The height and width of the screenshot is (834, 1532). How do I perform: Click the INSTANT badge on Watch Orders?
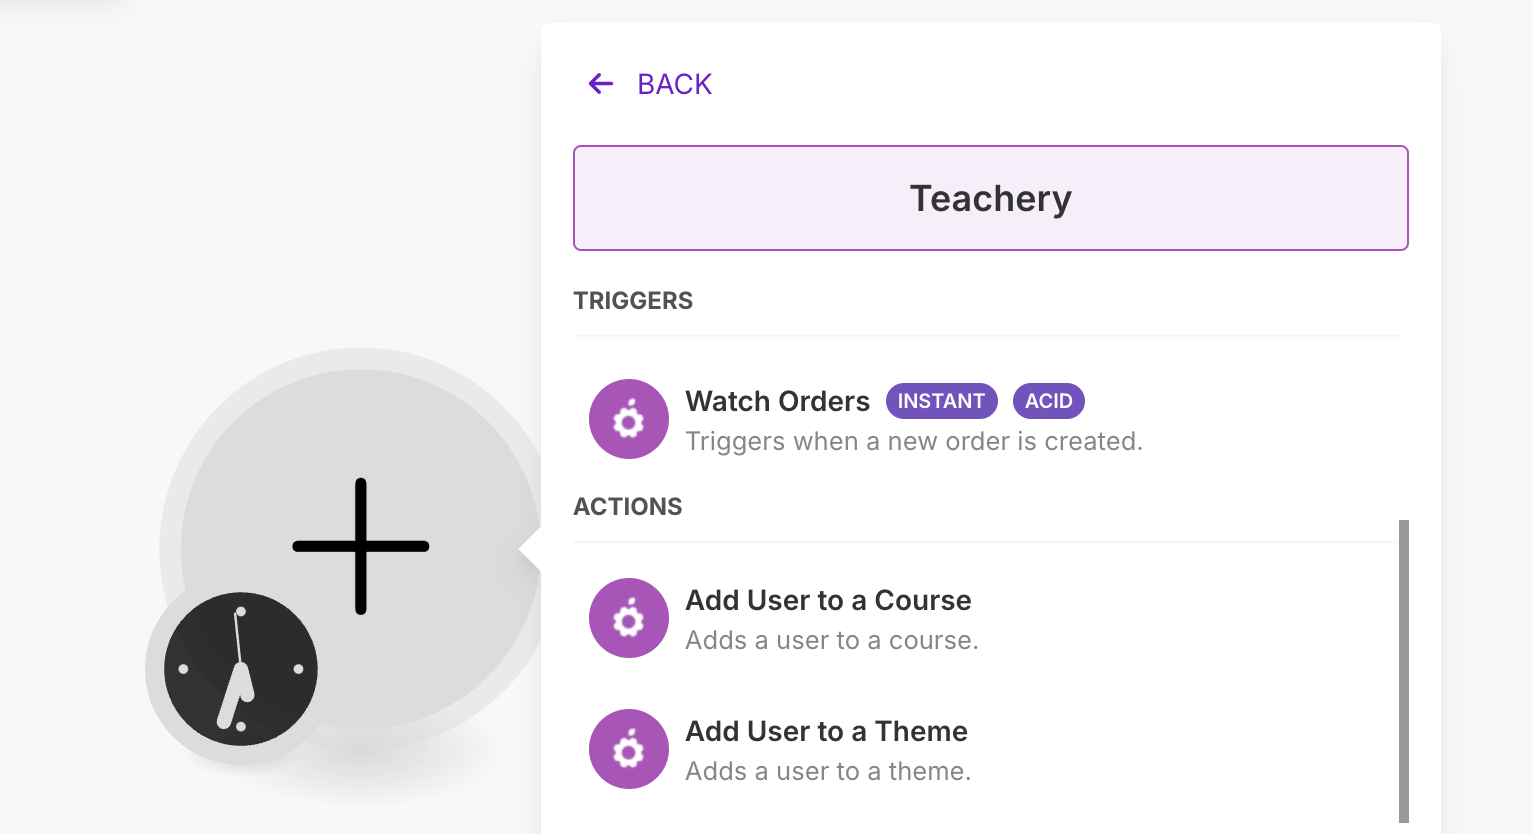click(941, 401)
